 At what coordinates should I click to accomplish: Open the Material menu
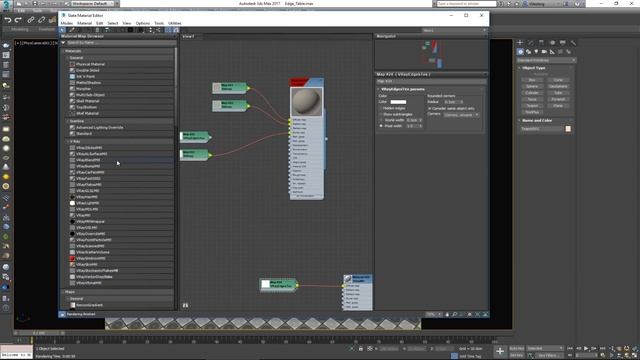pos(84,23)
